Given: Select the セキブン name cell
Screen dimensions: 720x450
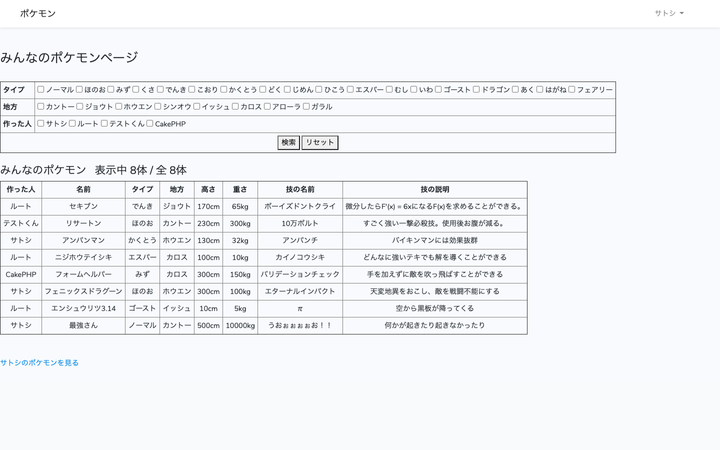Looking at the screenshot, I should (x=84, y=206).
